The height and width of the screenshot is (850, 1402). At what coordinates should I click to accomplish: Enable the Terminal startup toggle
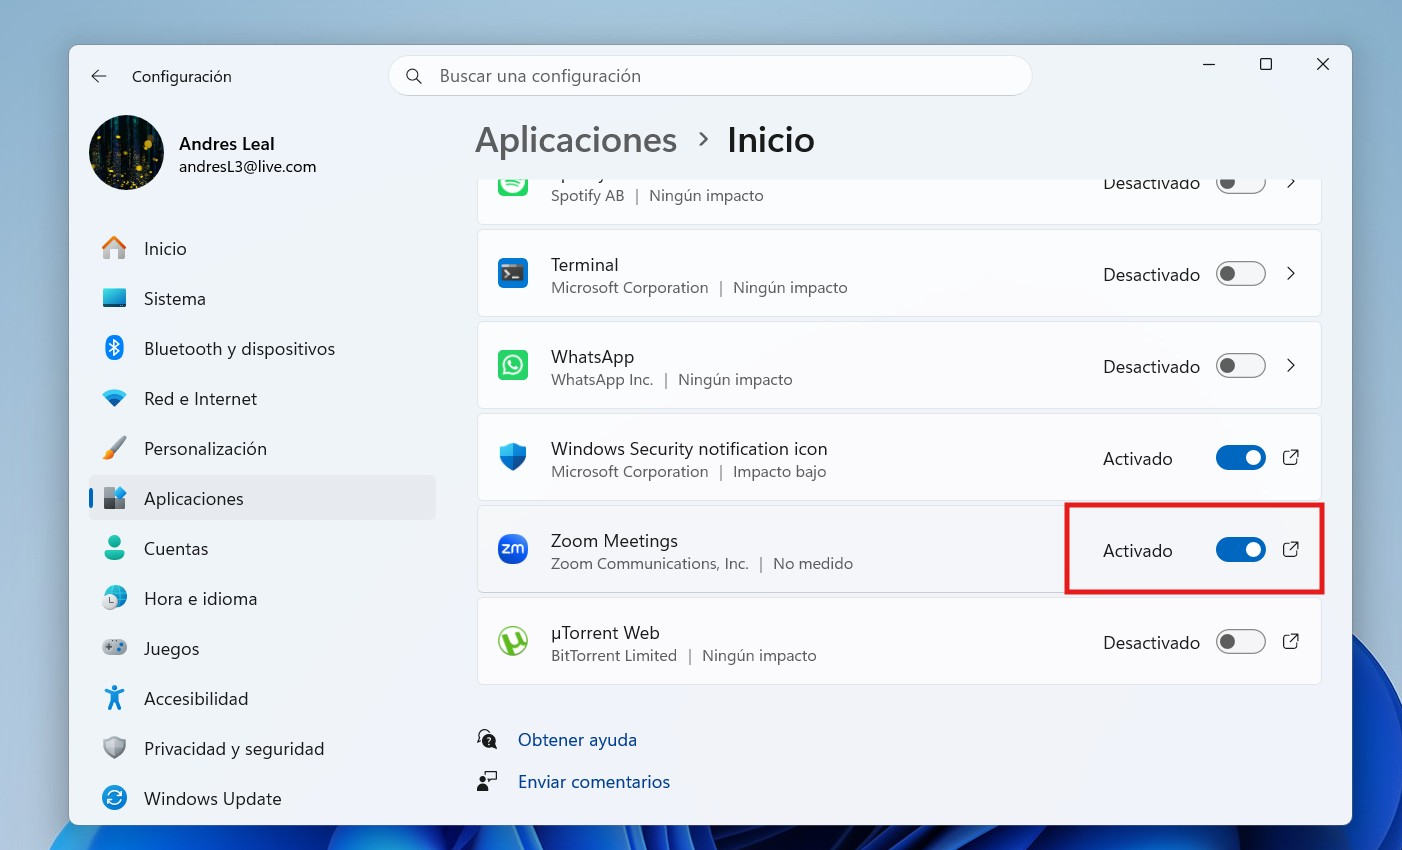(x=1240, y=273)
